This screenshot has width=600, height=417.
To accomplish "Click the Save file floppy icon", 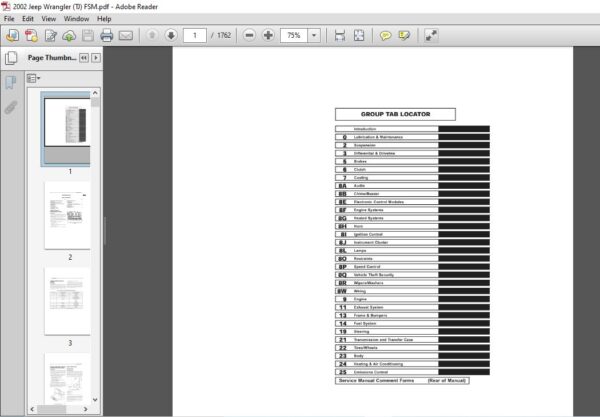I will coord(88,36).
